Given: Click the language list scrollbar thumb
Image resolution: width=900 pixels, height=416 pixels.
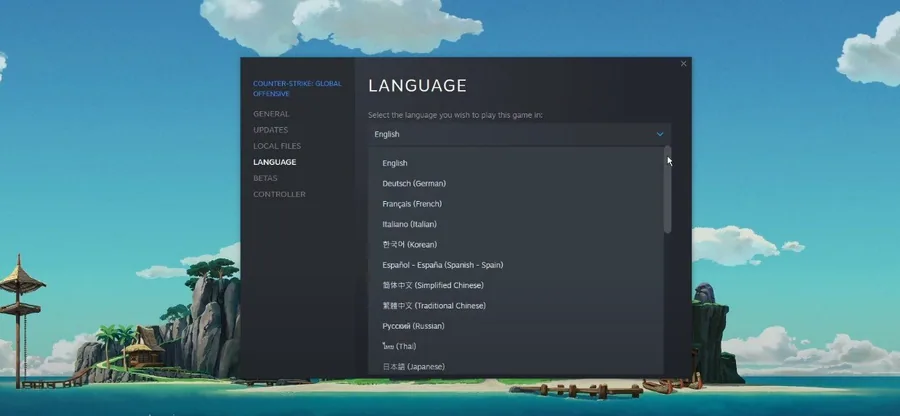Looking at the screenshot, I should coord(668,190).
